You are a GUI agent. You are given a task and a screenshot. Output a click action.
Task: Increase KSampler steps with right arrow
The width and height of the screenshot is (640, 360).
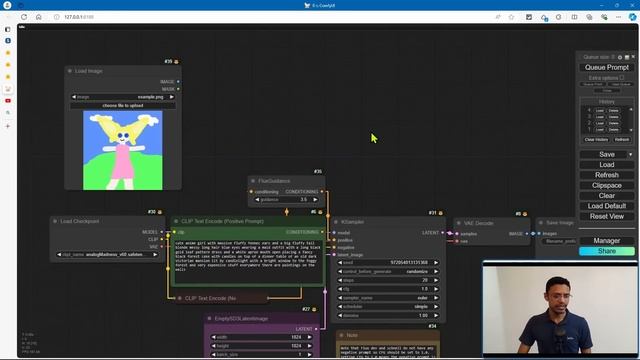point(436,280)
